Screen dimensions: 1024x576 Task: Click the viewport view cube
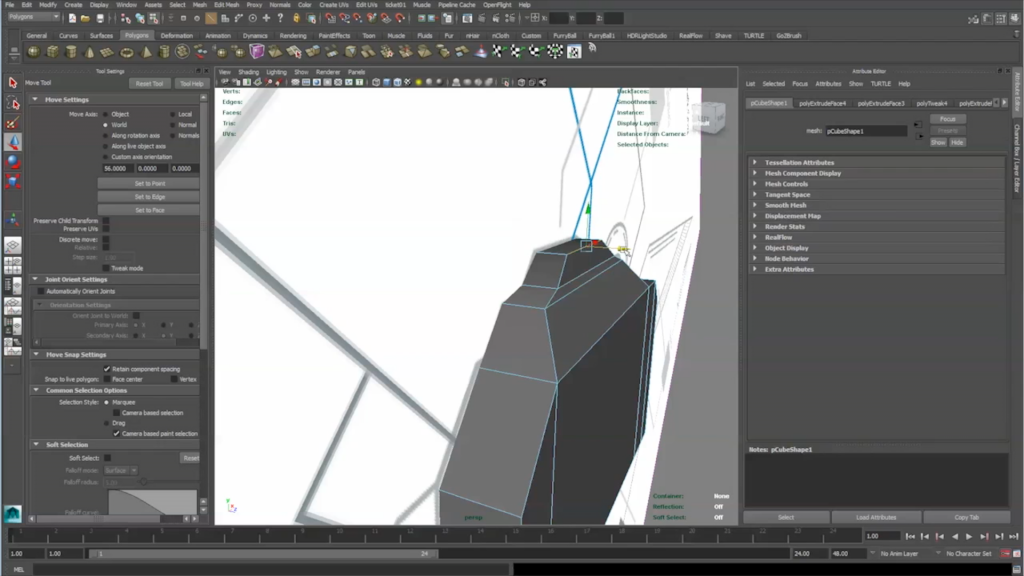pos(709,118)
